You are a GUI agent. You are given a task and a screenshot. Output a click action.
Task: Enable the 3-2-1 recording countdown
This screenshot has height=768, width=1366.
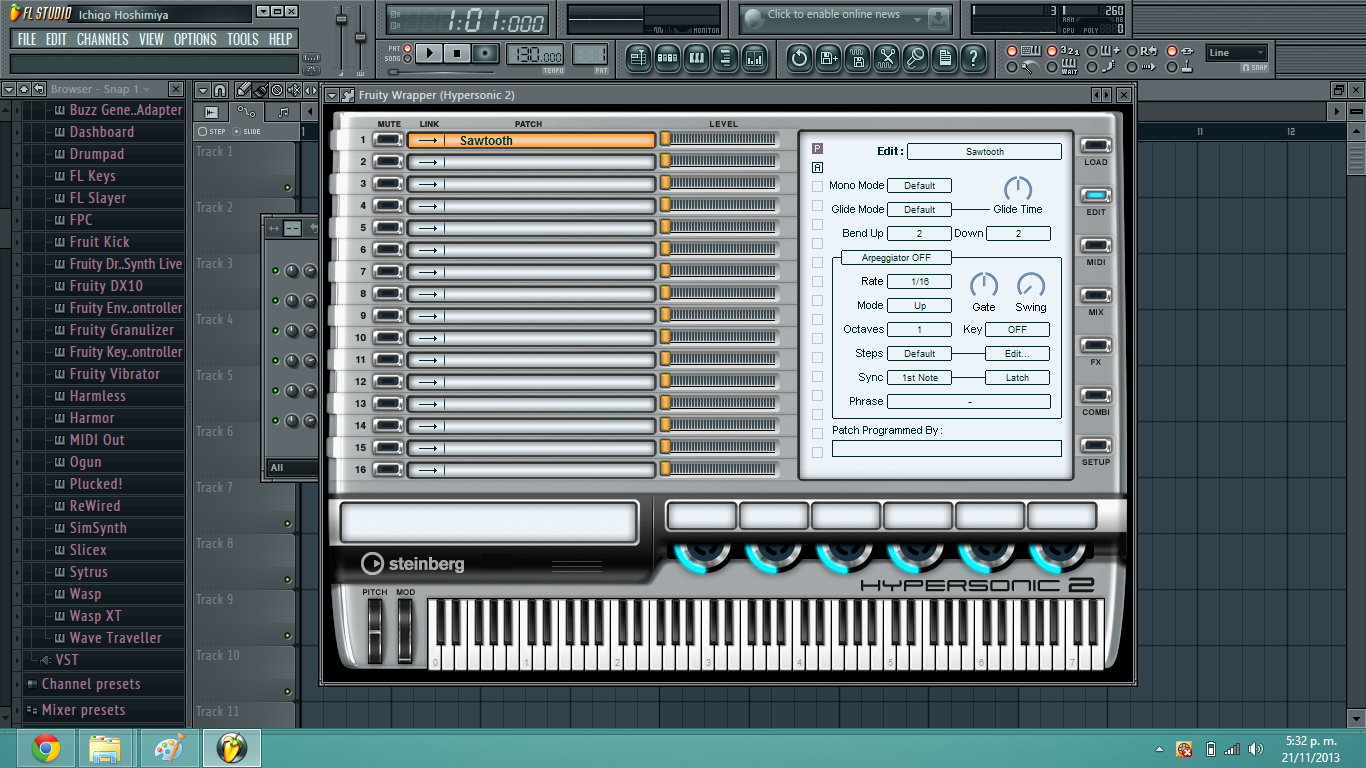(x=1051, y=51)
